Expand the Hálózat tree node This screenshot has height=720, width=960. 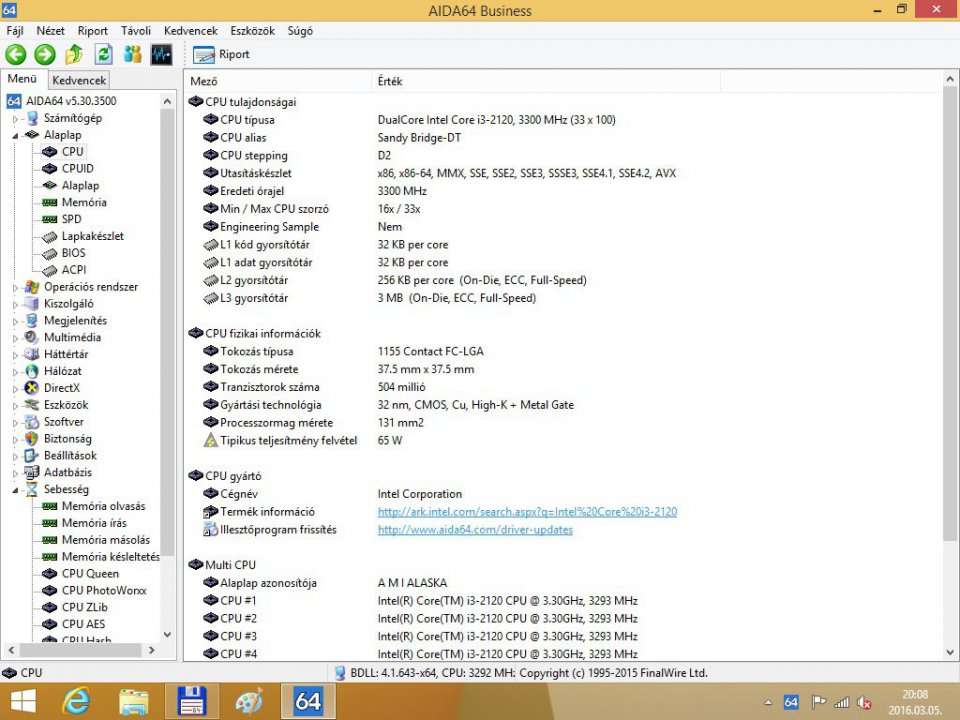15,372
